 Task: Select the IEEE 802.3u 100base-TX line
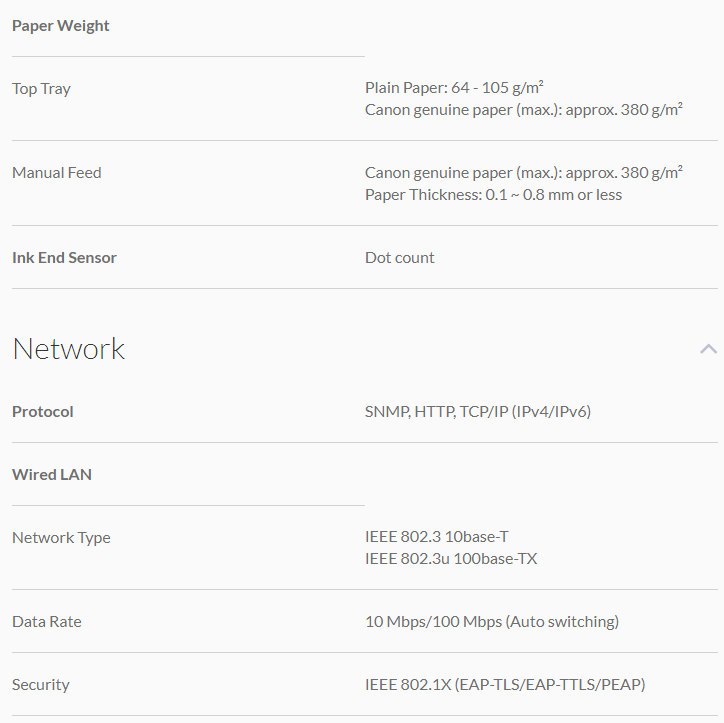click(451, 559)
